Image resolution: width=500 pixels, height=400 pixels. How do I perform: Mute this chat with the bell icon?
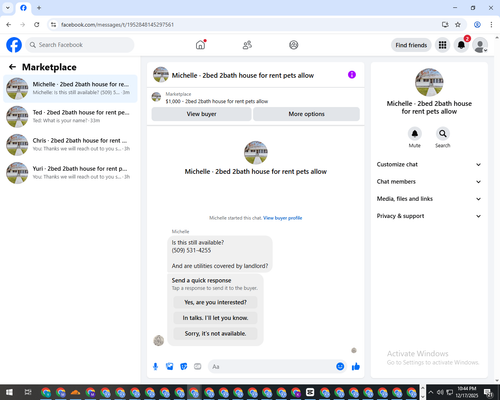pyautogui.click(x=415, y=134)
